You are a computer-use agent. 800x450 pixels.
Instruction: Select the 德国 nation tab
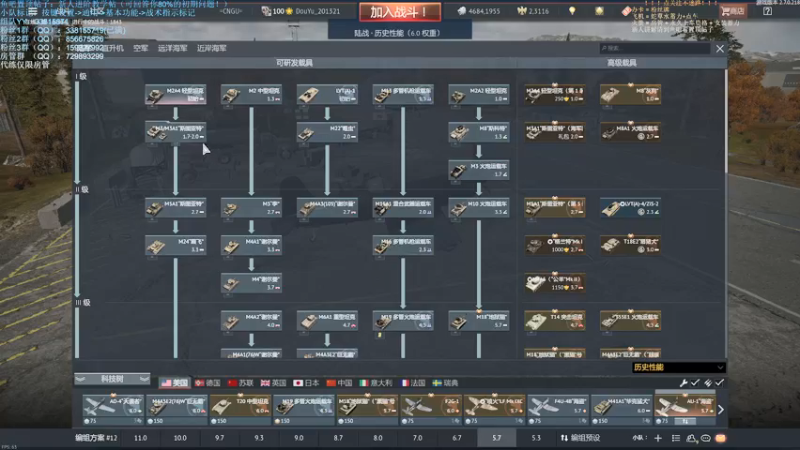click(x=207, y=383)
